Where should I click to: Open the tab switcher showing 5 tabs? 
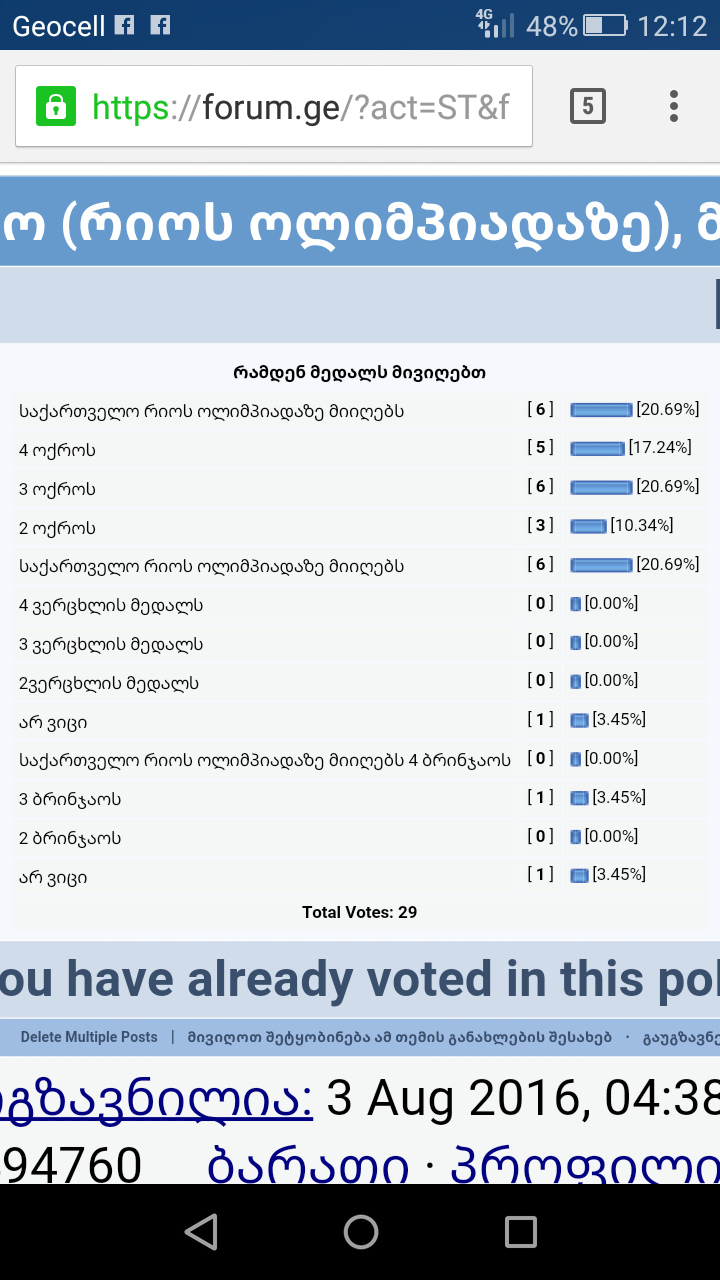click(x=588, y=106)
